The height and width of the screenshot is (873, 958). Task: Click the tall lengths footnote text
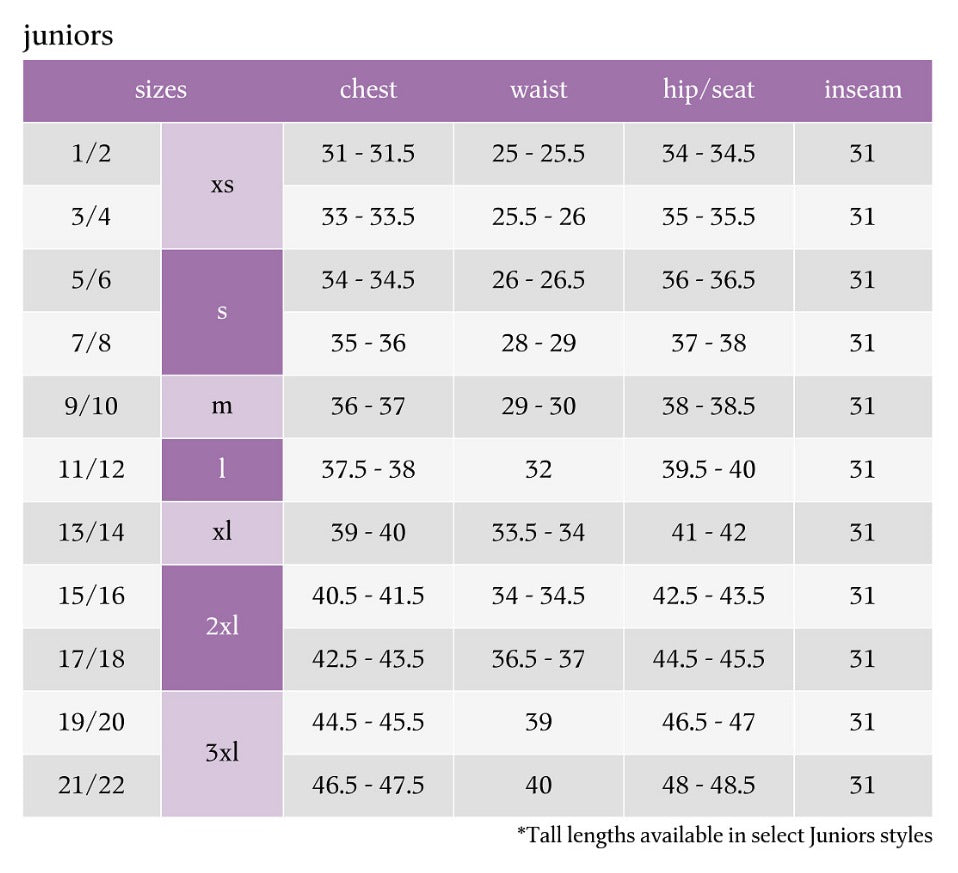[725, 836]
